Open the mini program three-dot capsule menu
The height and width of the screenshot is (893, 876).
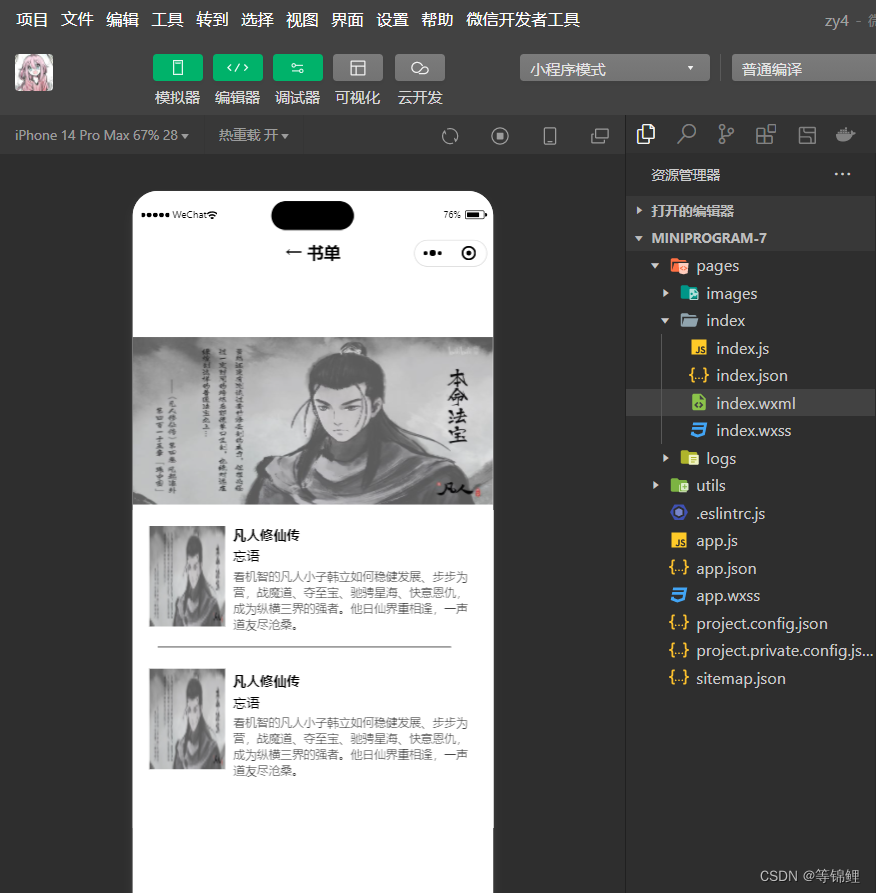[432, 253]
